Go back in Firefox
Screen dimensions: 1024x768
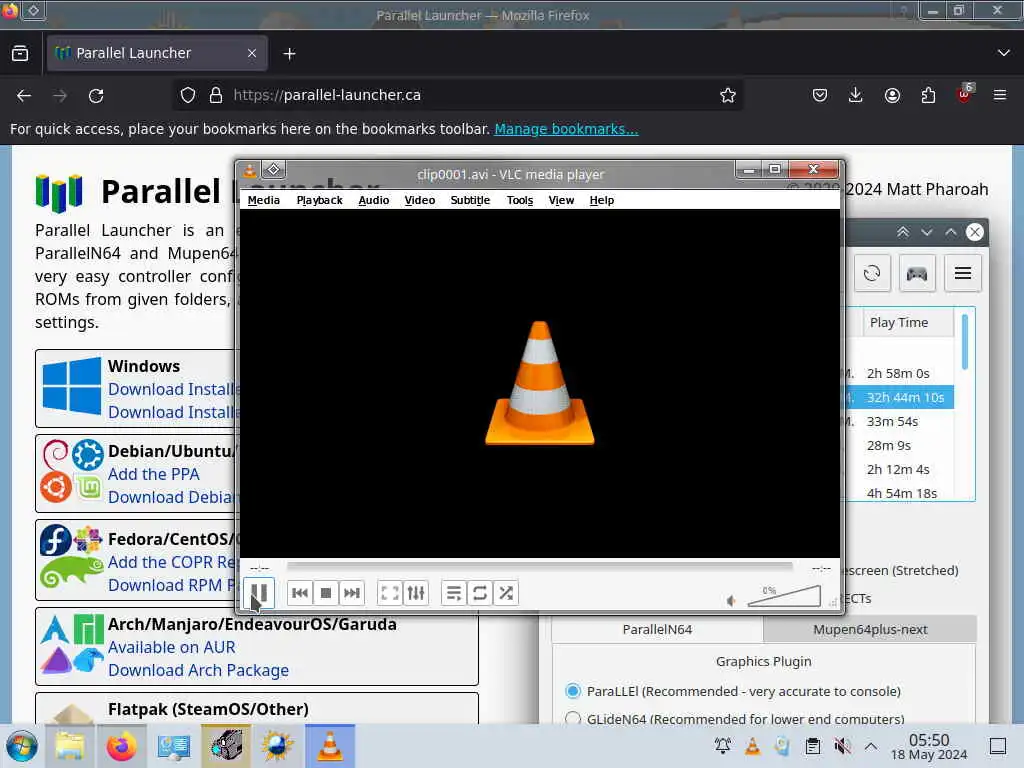(x=24, y=95)
